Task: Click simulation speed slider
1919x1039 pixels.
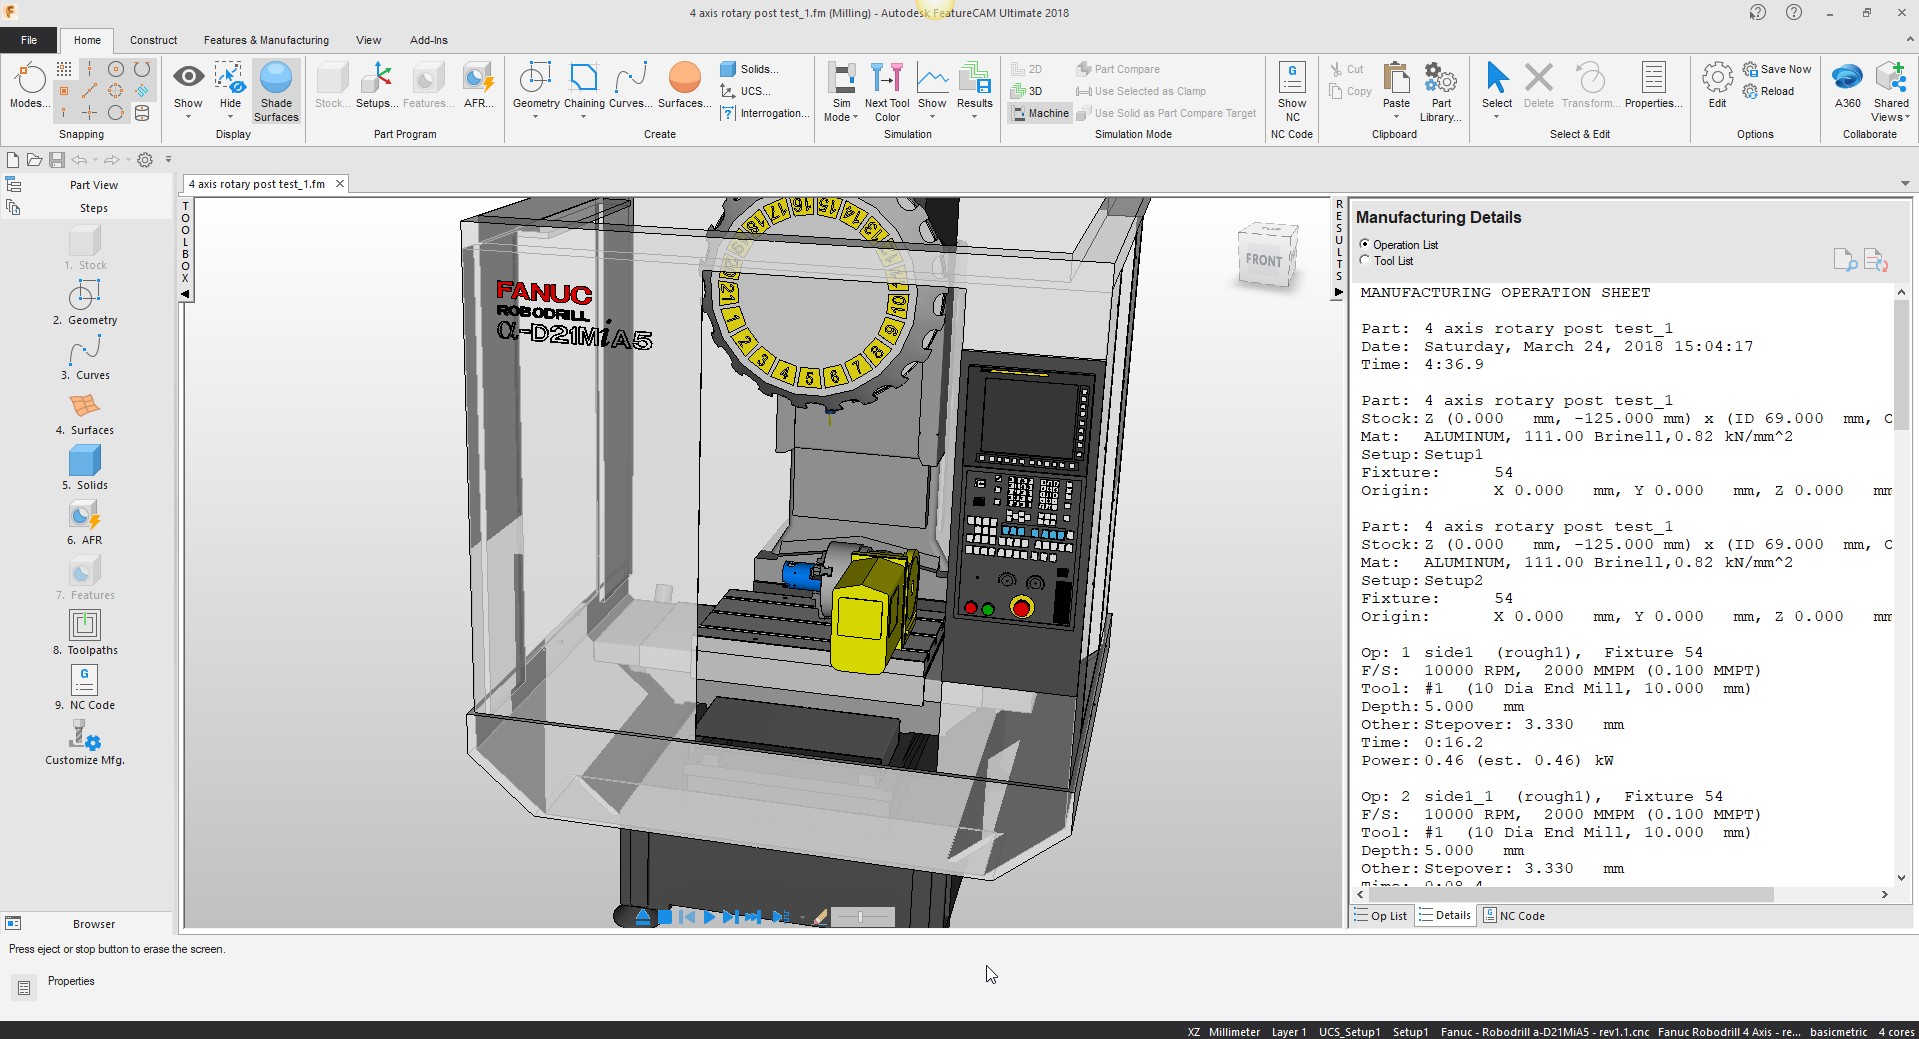Action: [x=861, y=917]
